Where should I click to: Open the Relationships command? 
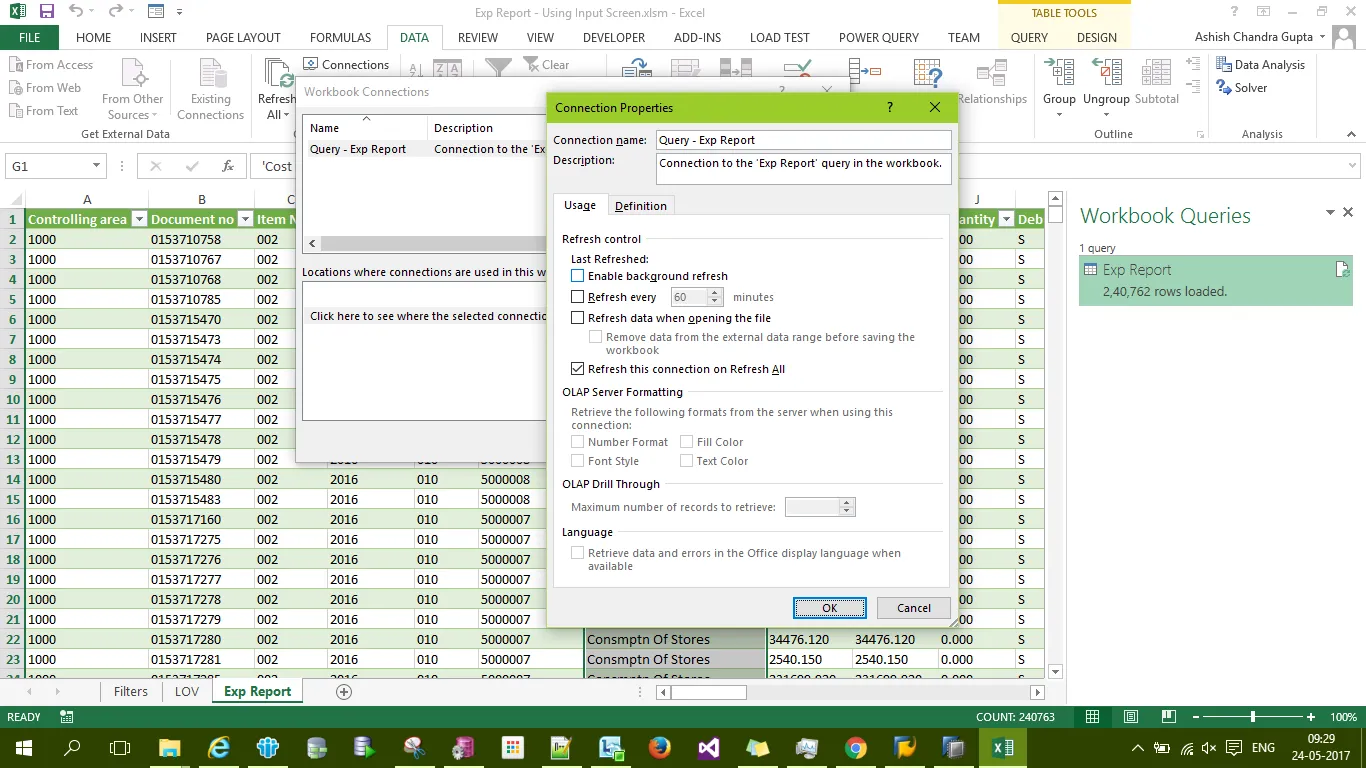click(992, 82)
